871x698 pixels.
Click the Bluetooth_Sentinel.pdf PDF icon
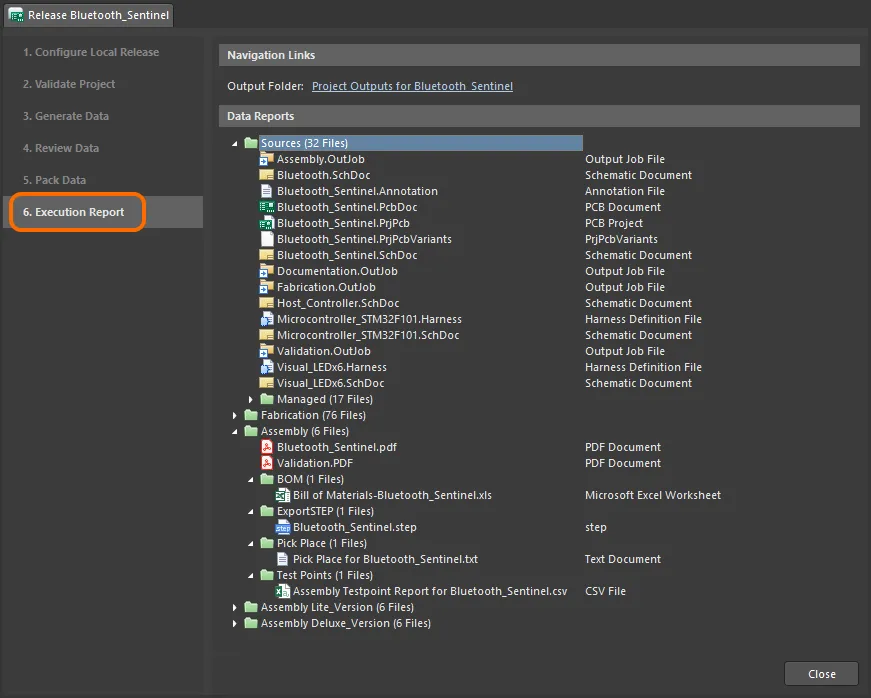(266, 447)
